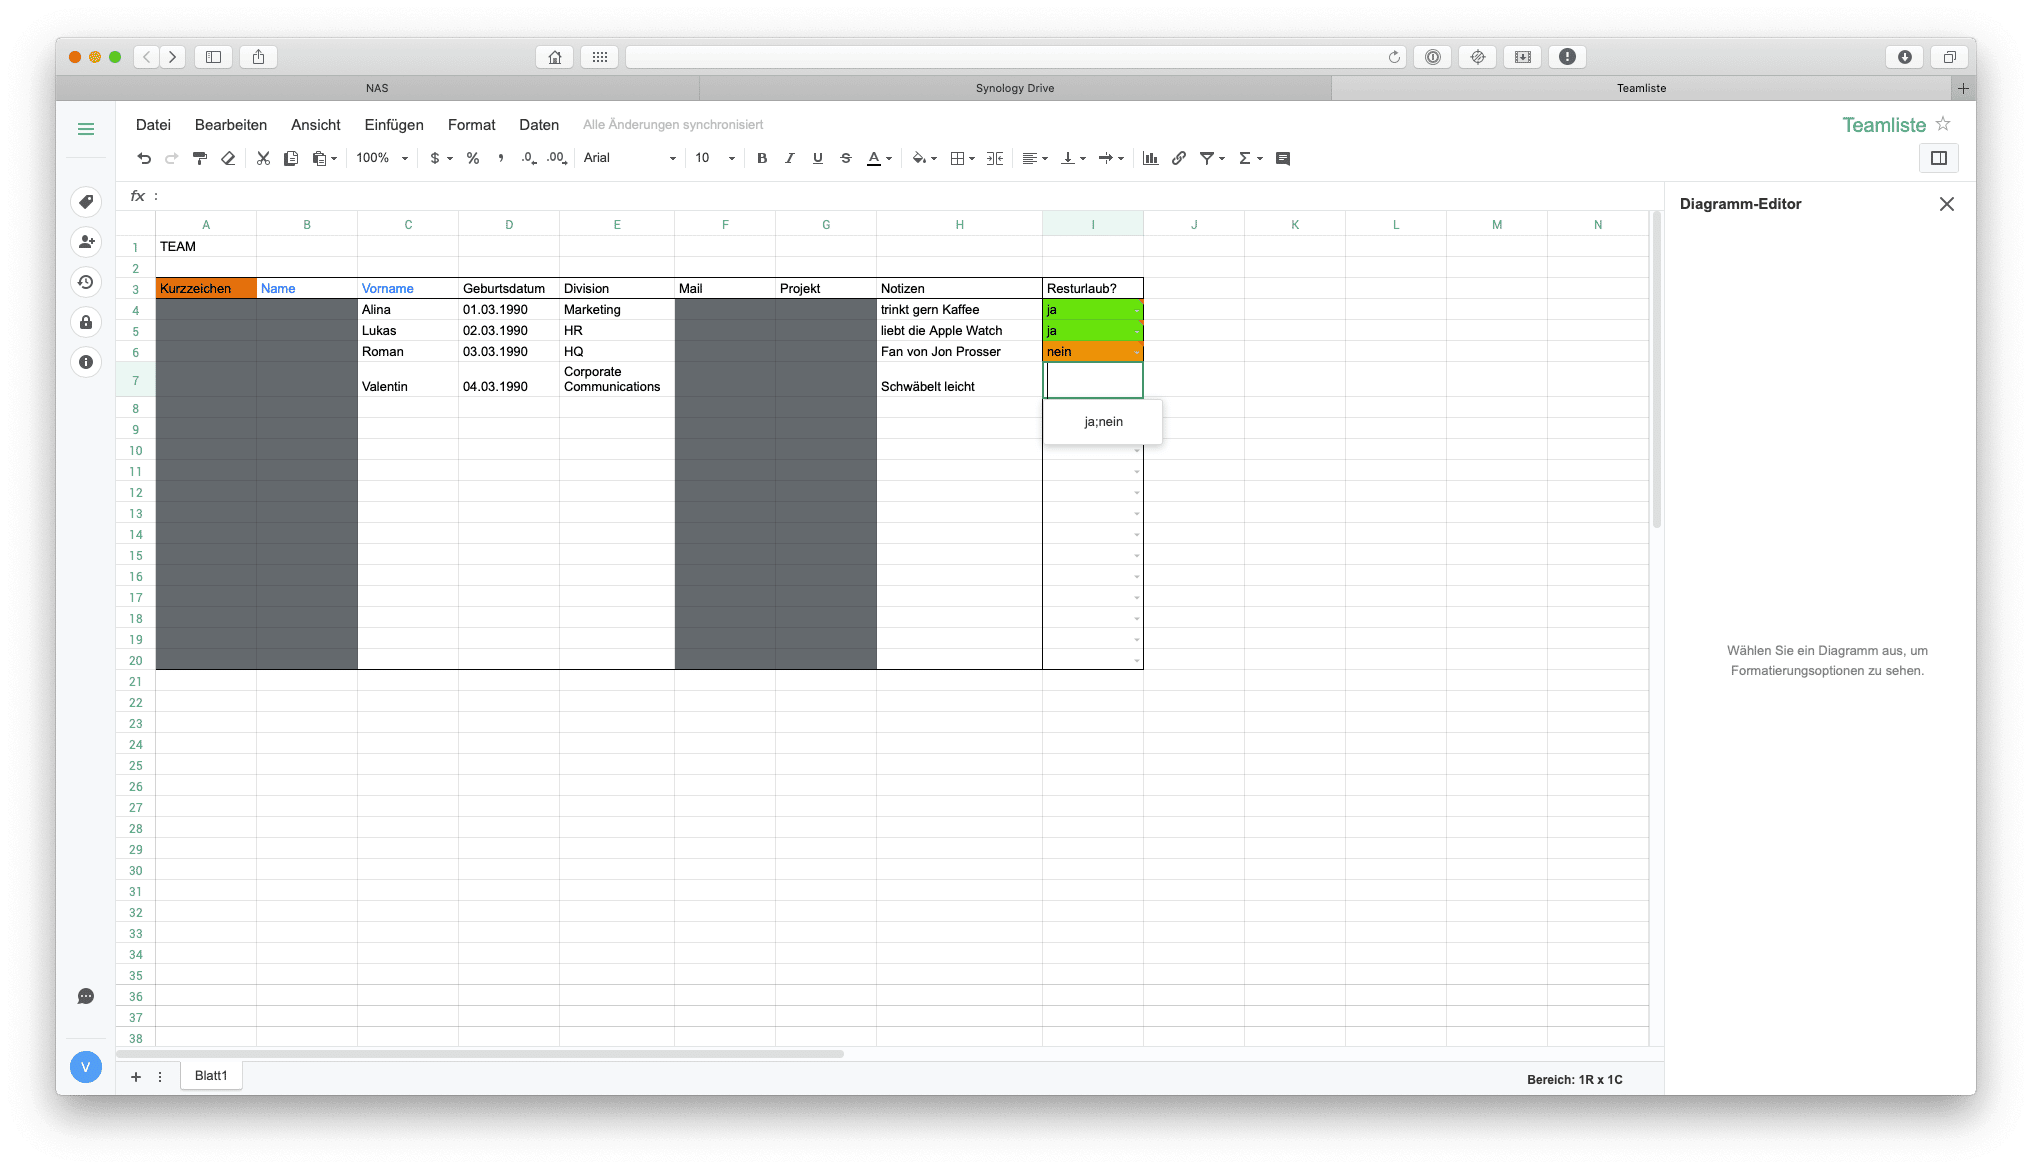Toggle bold formatting

pos(762,158)
